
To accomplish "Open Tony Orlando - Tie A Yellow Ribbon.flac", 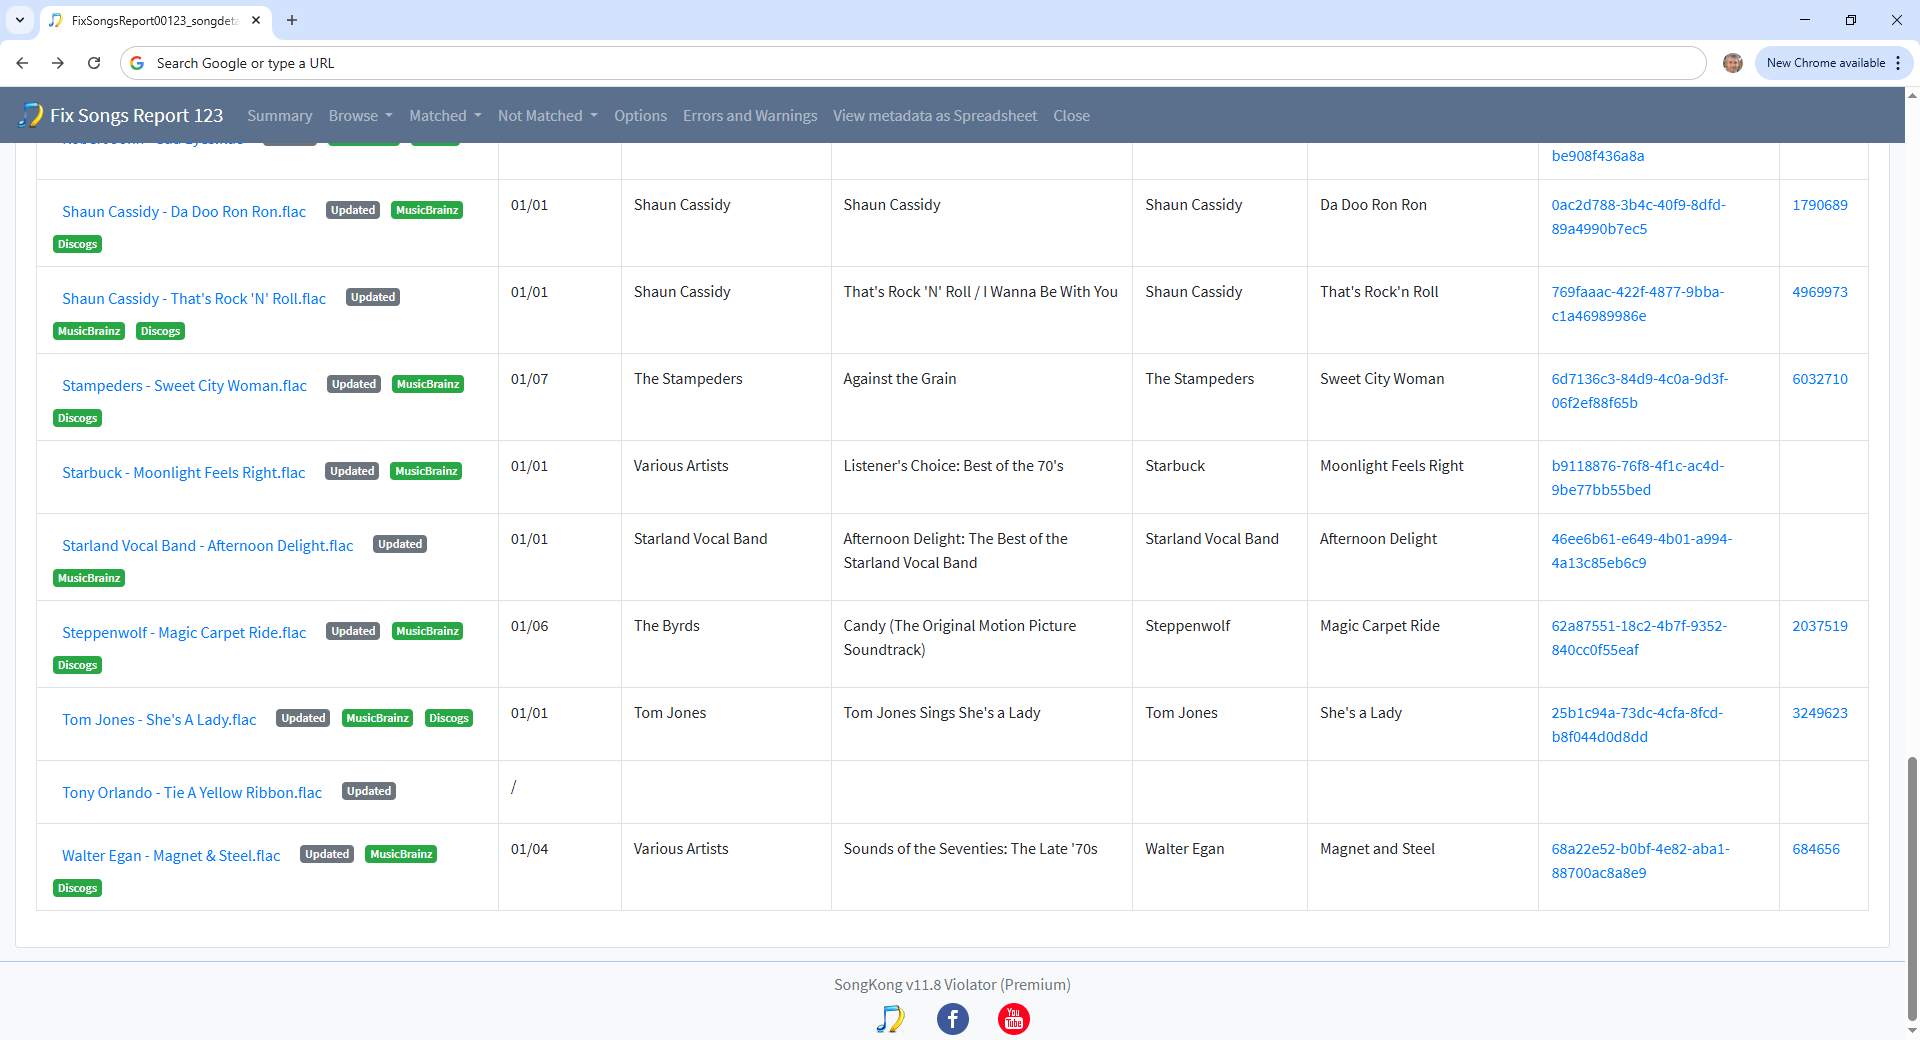I will pos(192,793).
